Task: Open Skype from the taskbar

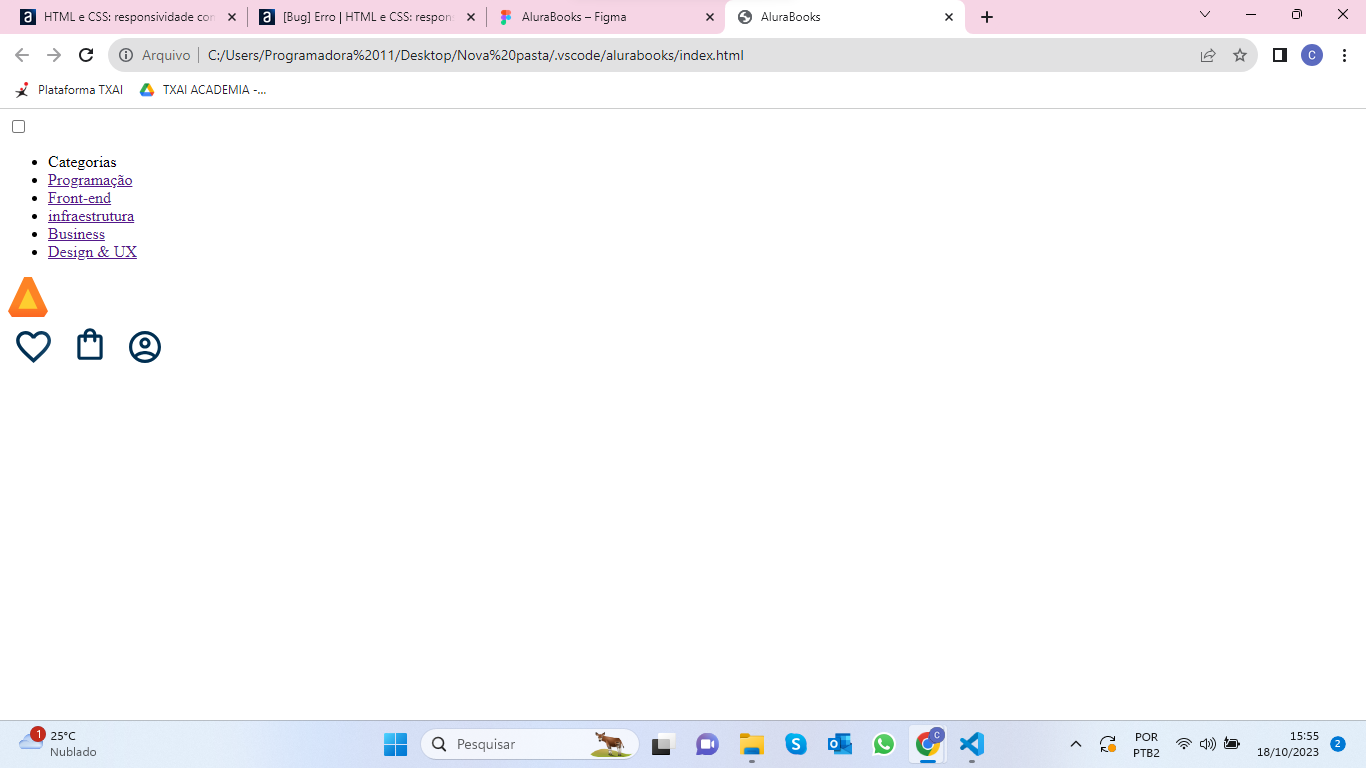Action: [x=795, y=744]
